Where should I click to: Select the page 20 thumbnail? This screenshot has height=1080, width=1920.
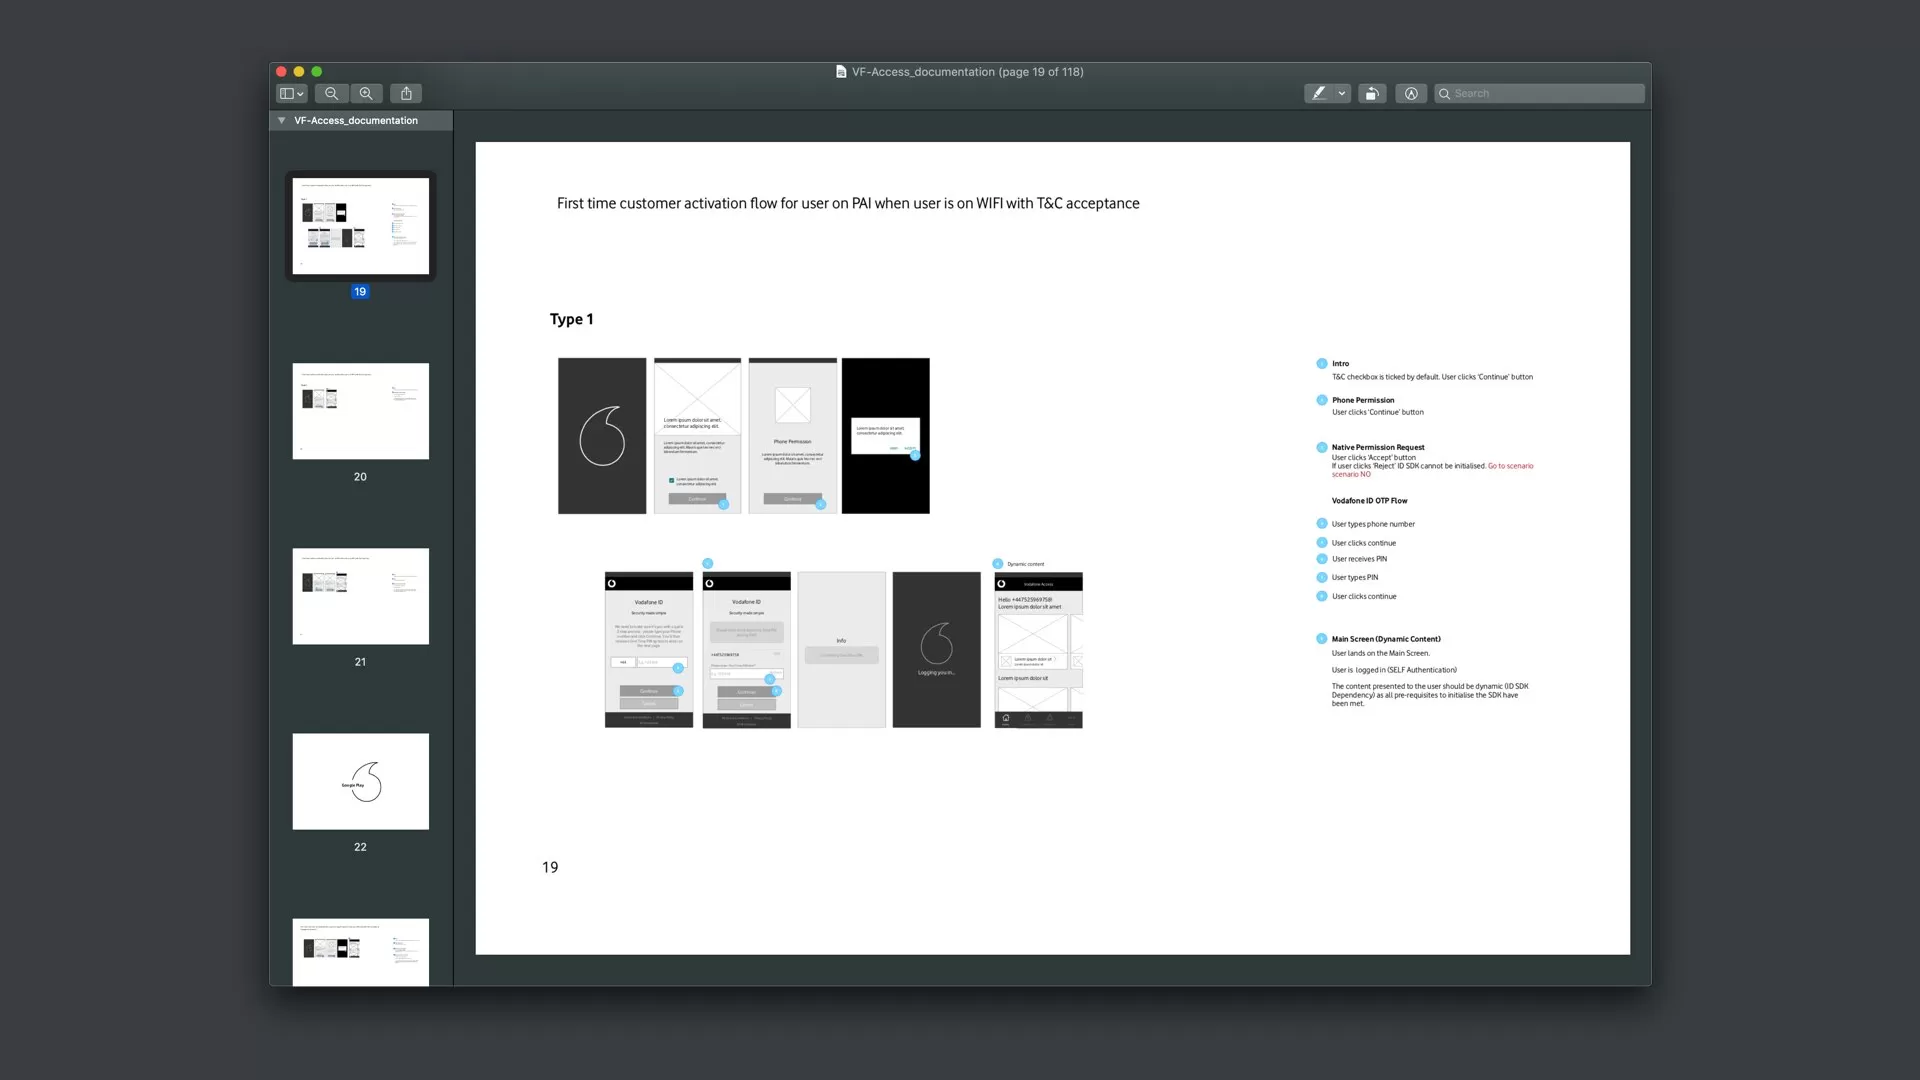tap(360, 411)
